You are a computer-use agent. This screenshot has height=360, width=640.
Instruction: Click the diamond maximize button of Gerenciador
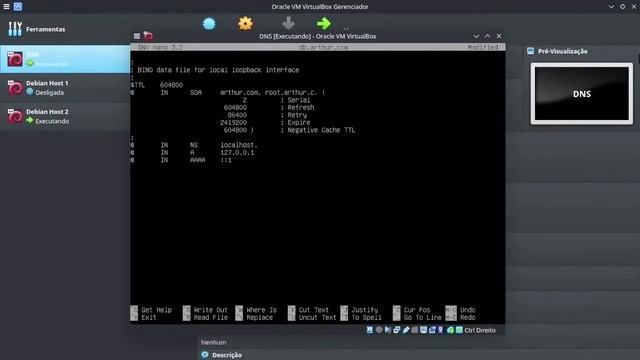tap(622, 7)
